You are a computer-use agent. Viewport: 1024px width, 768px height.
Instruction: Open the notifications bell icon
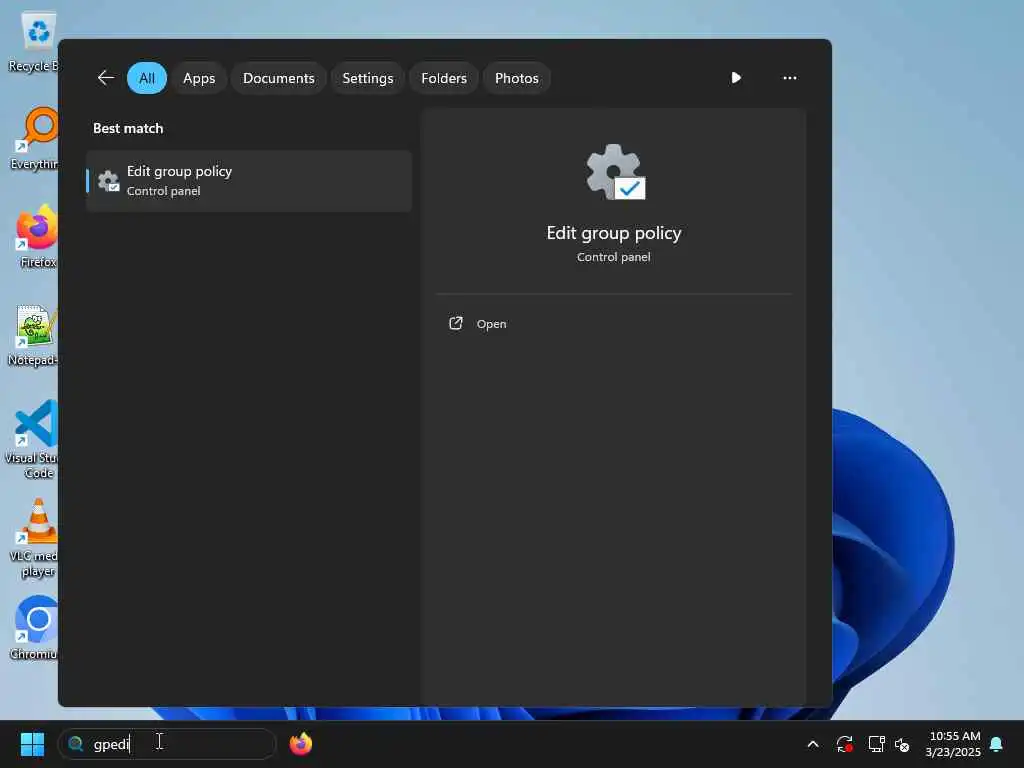[997, 744]
